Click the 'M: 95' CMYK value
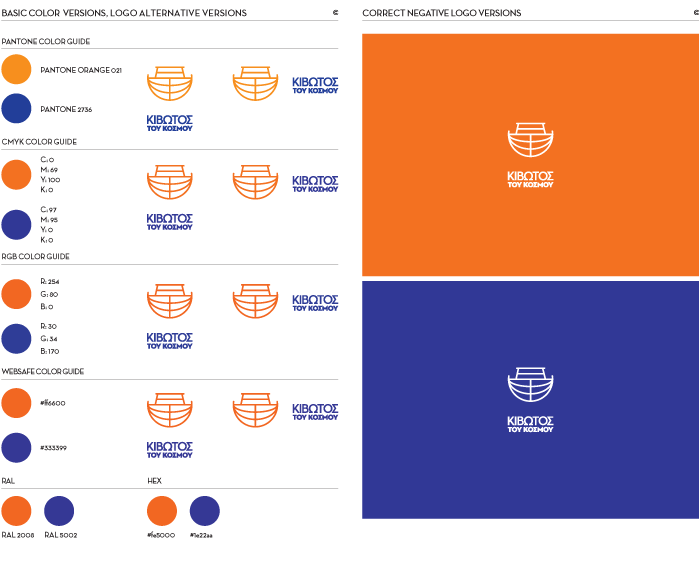 coord(49,220)
